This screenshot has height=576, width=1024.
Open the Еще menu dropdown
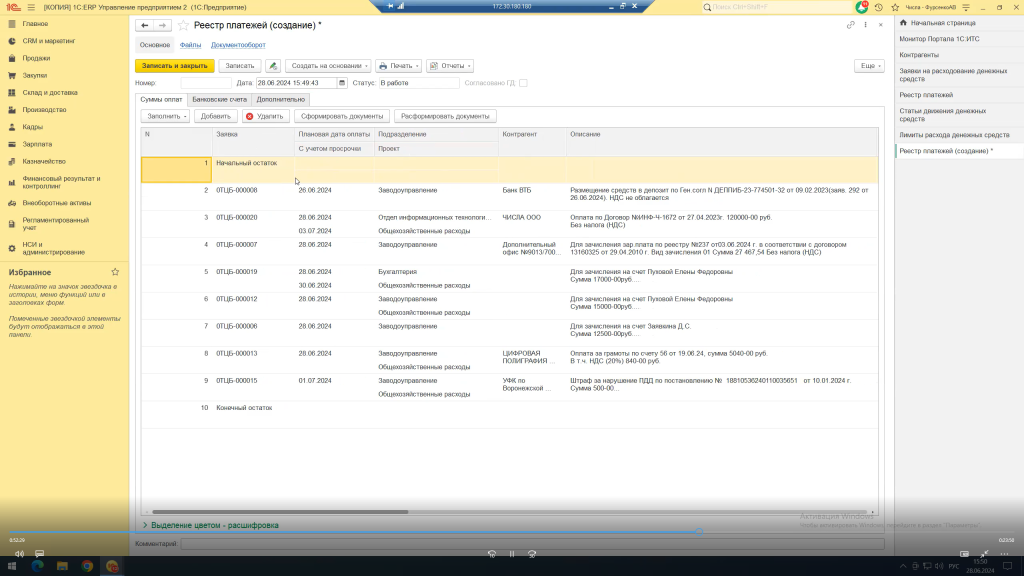(868, 66)
